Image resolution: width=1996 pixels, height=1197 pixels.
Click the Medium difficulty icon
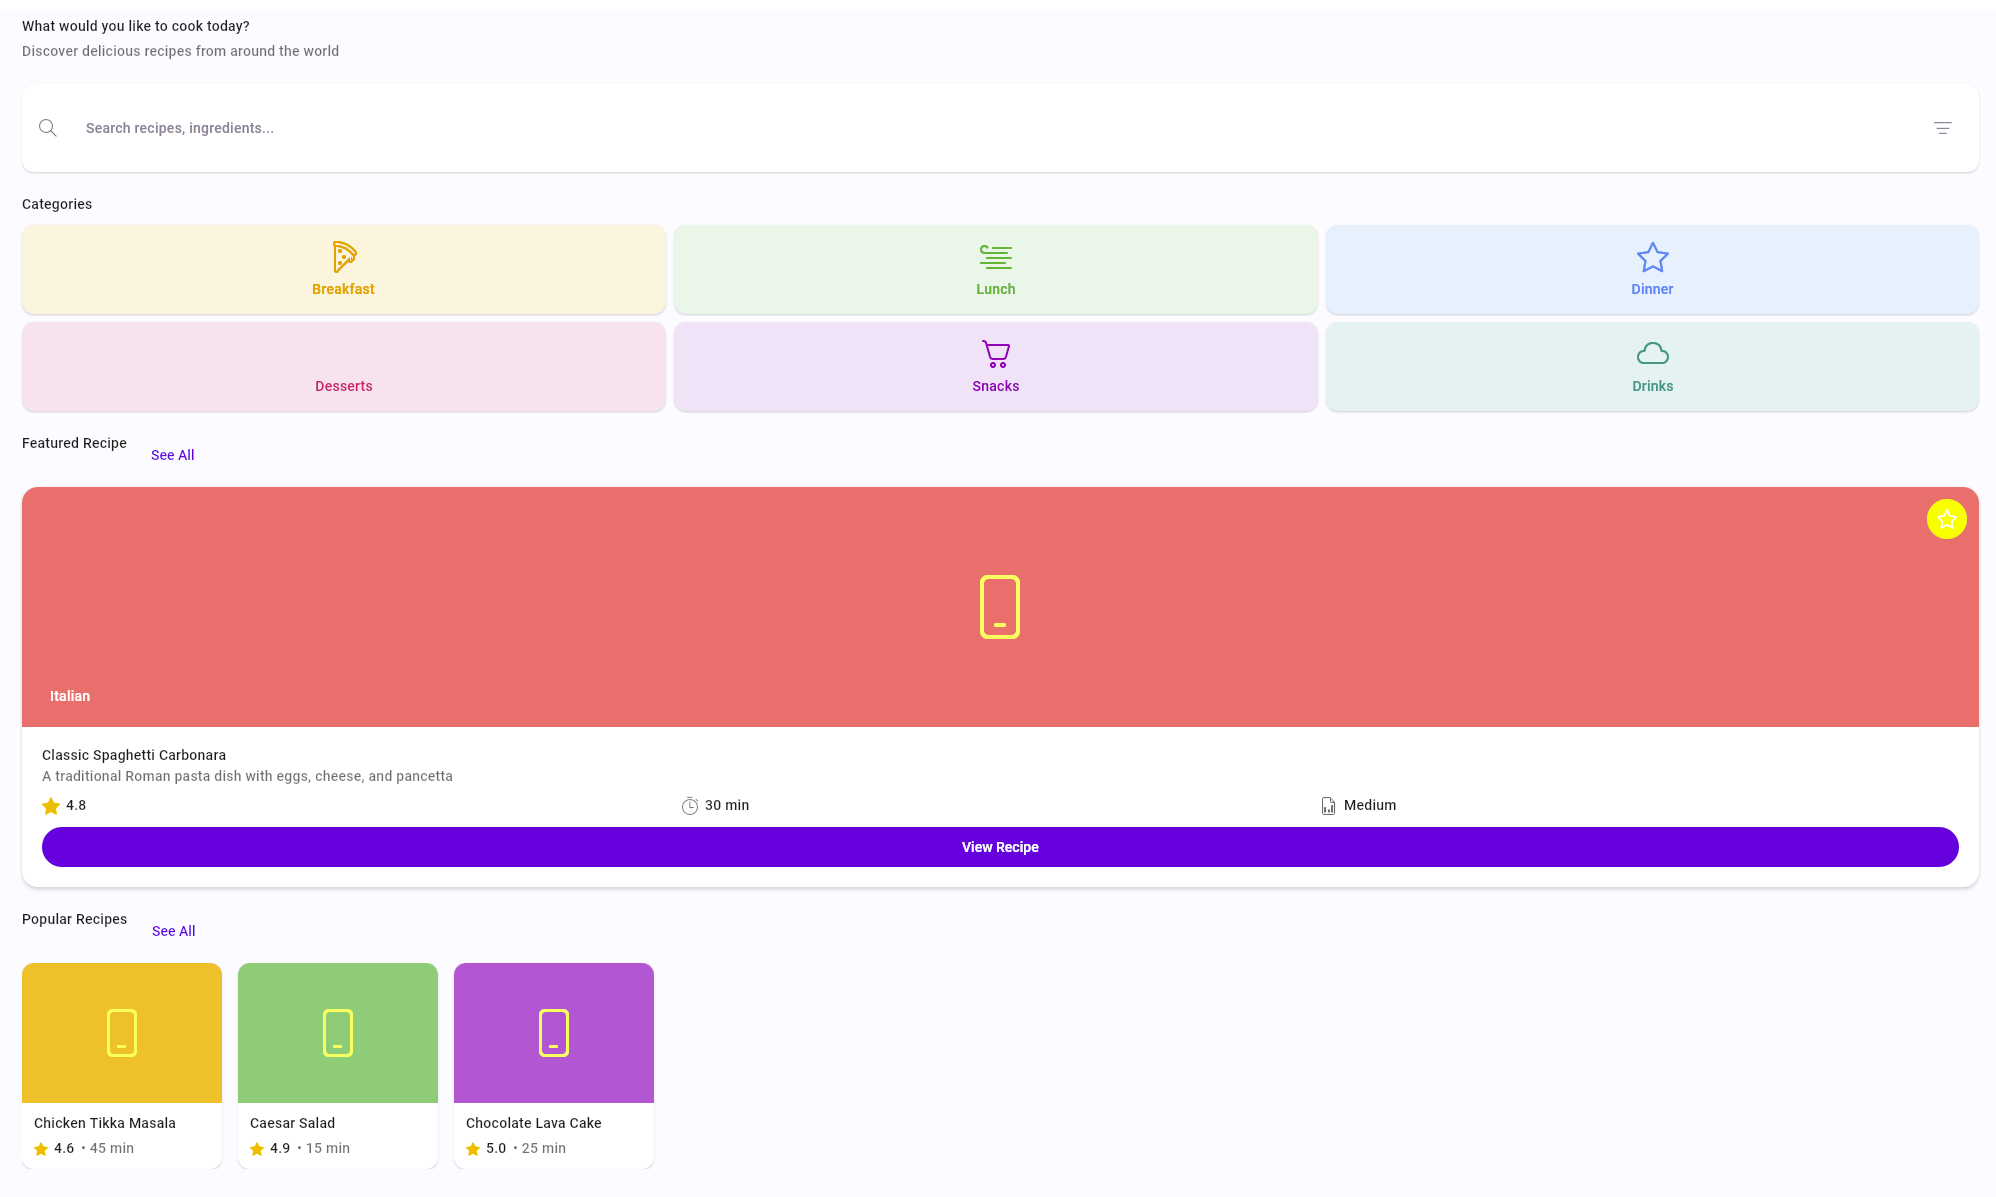[1328, 806]
